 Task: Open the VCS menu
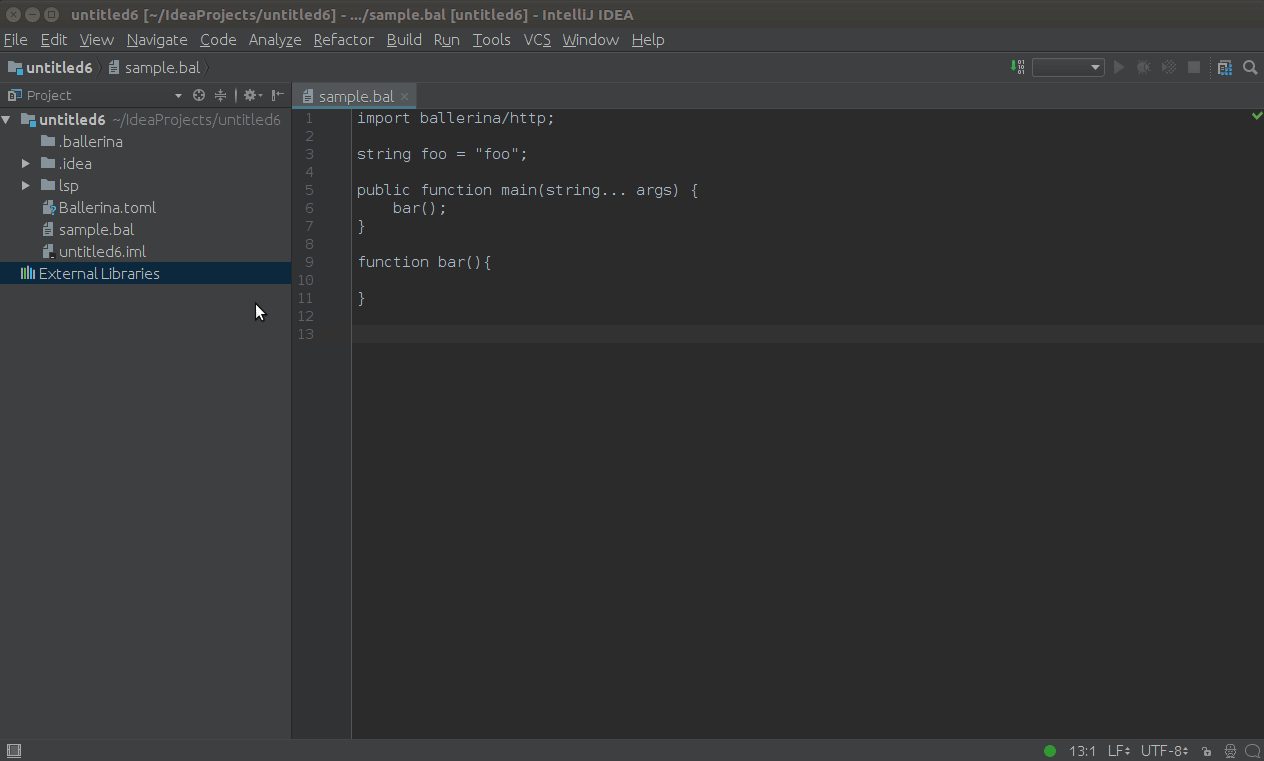click(537, 39)
